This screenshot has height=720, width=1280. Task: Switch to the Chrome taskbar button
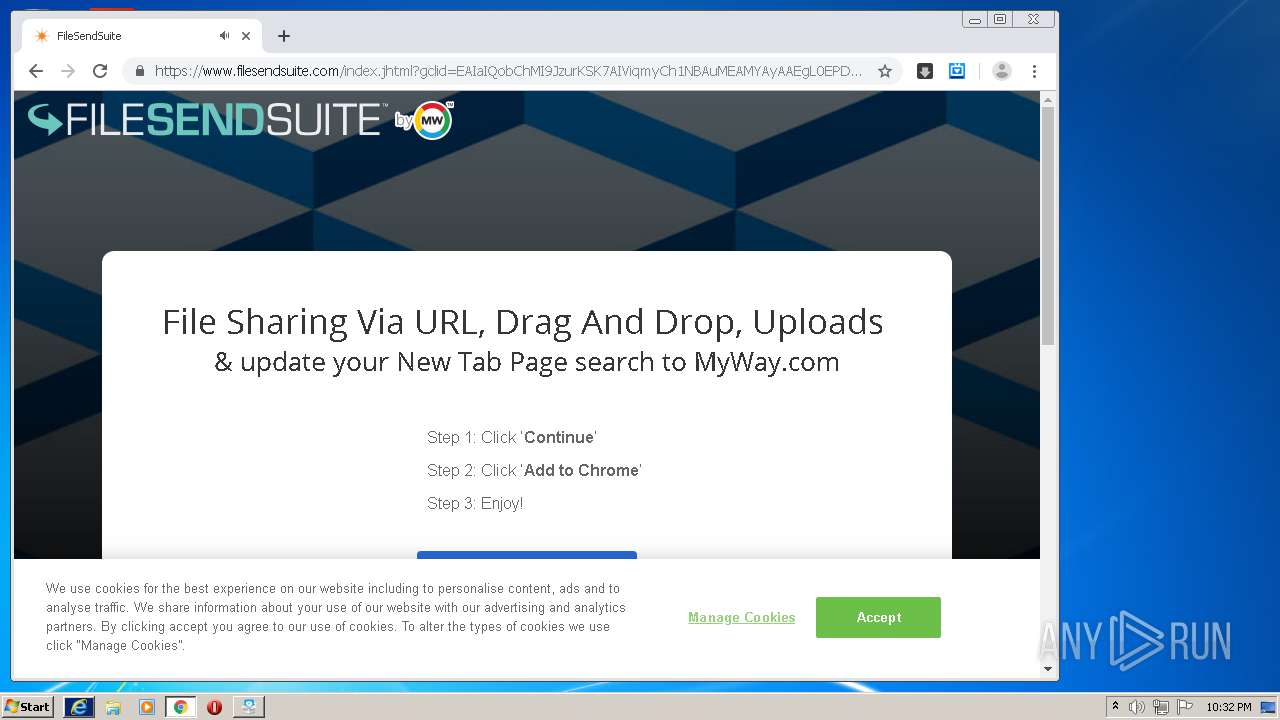tap(180, 707)
